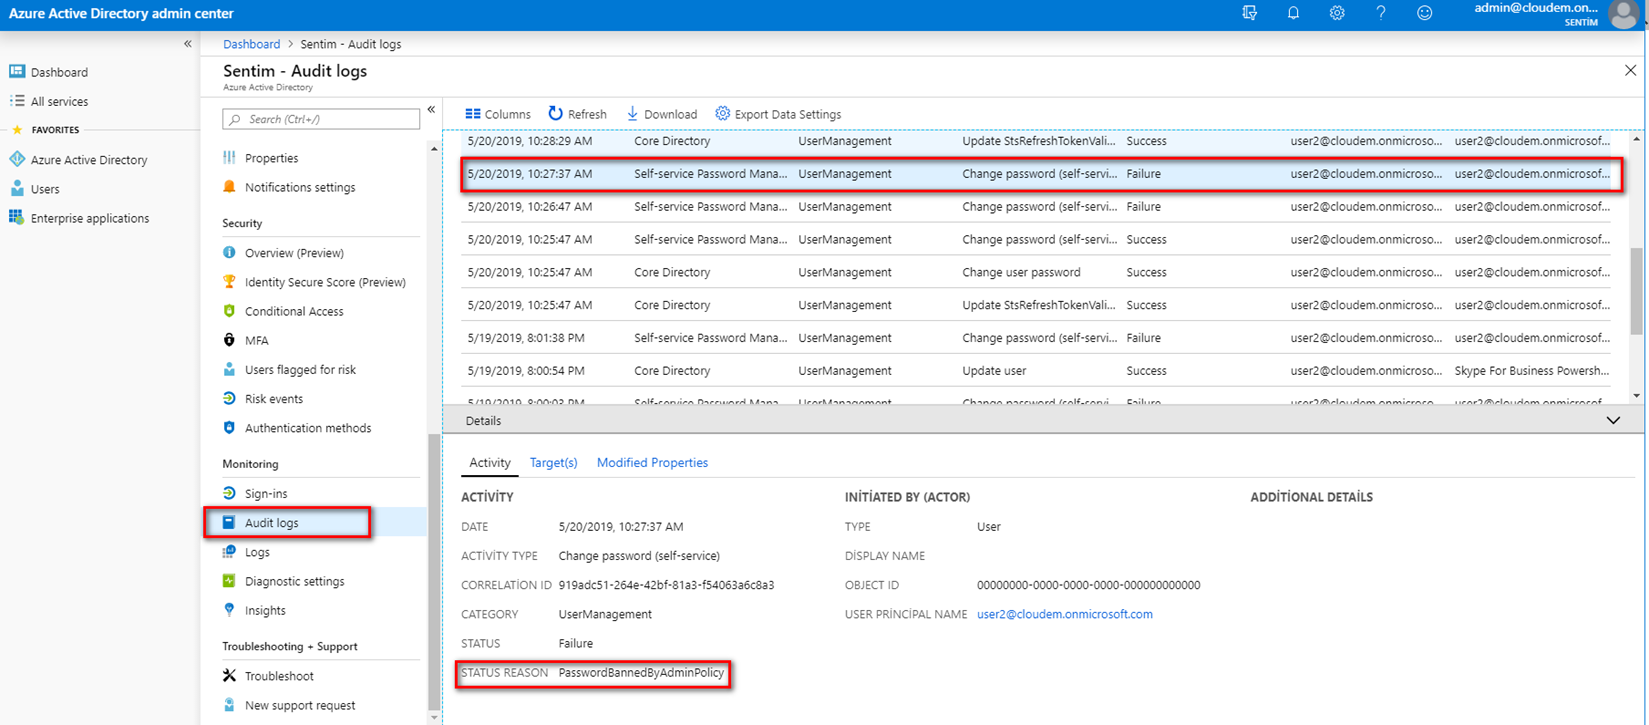Screen dimensions: 1649x725
Task: Switch to the Target(s) tab
Action: (x=554, y=463)
